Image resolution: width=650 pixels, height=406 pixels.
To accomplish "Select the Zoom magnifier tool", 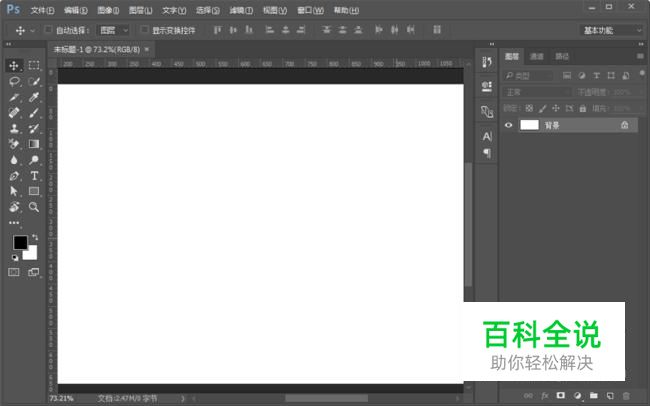I will (x=33, y=207).
